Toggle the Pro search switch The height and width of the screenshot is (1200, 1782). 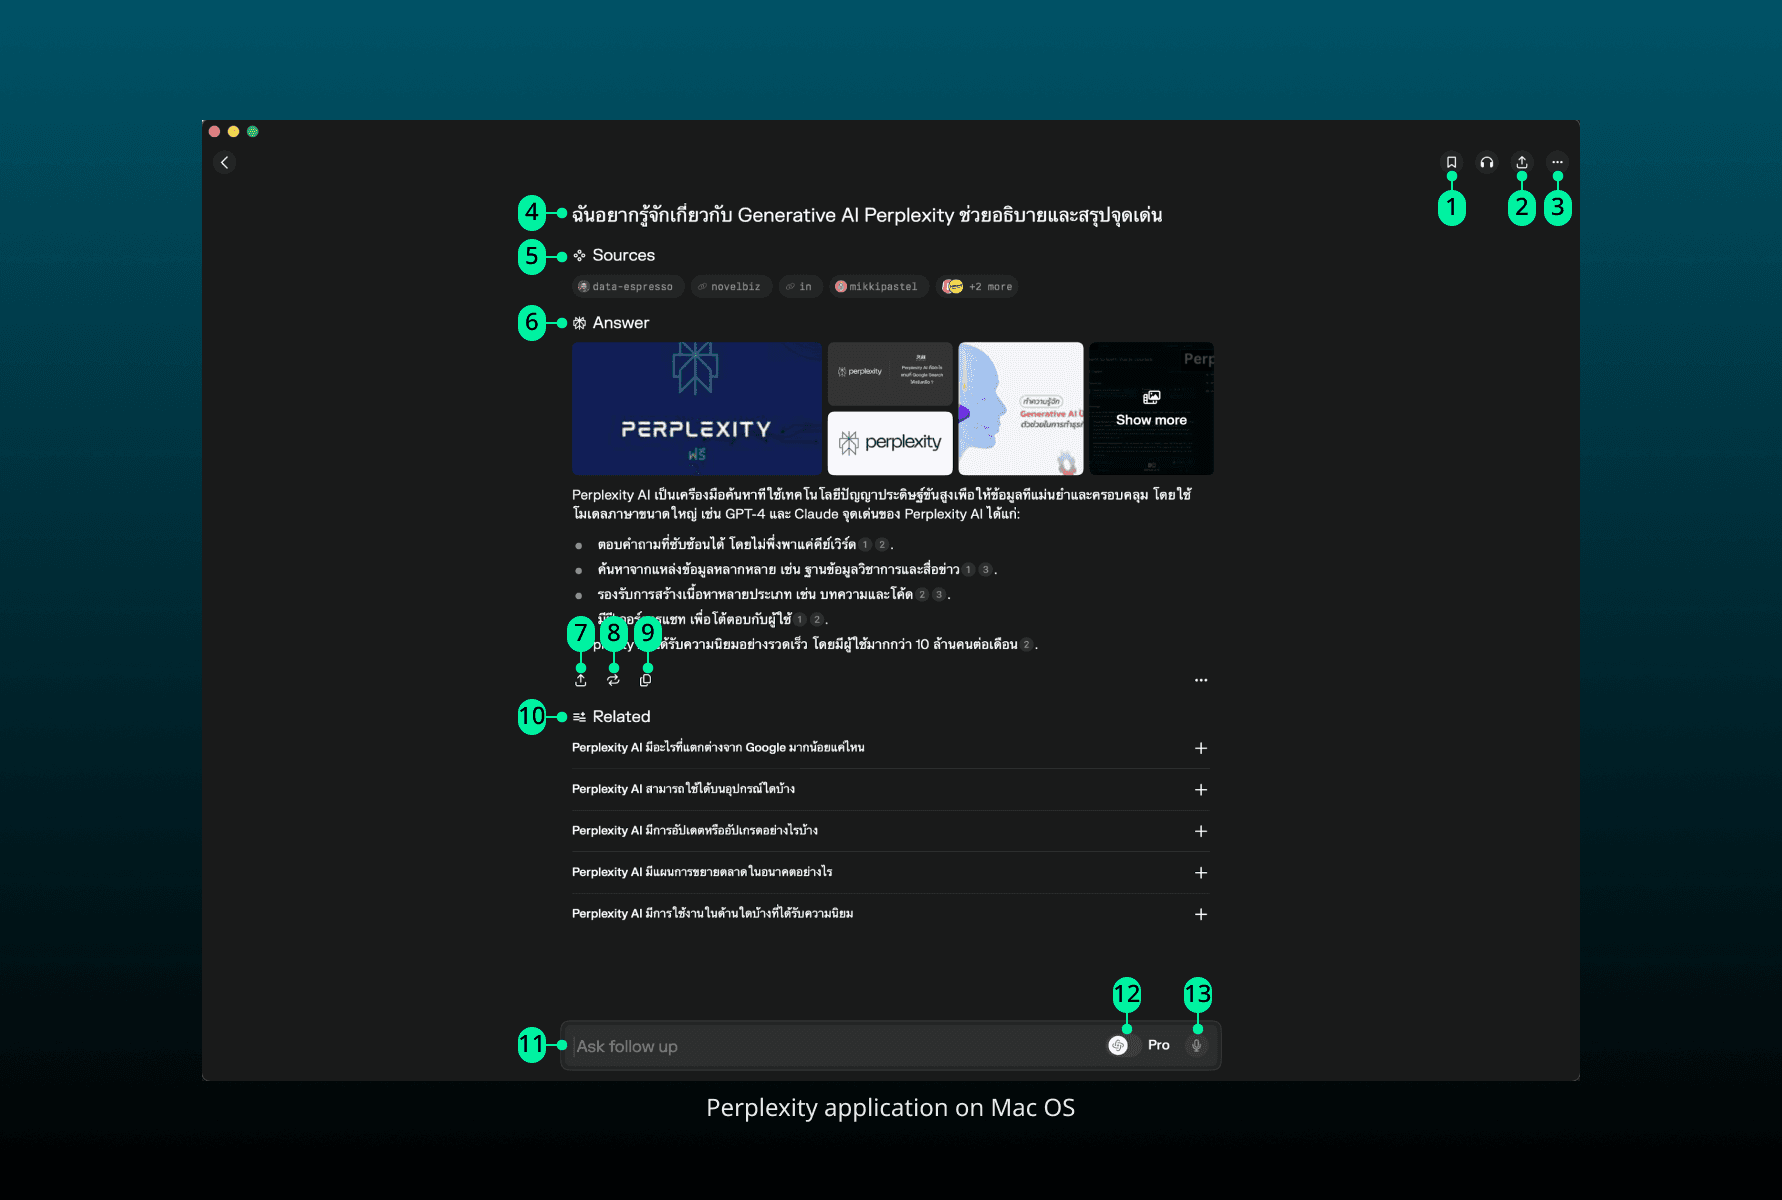1124,1045
